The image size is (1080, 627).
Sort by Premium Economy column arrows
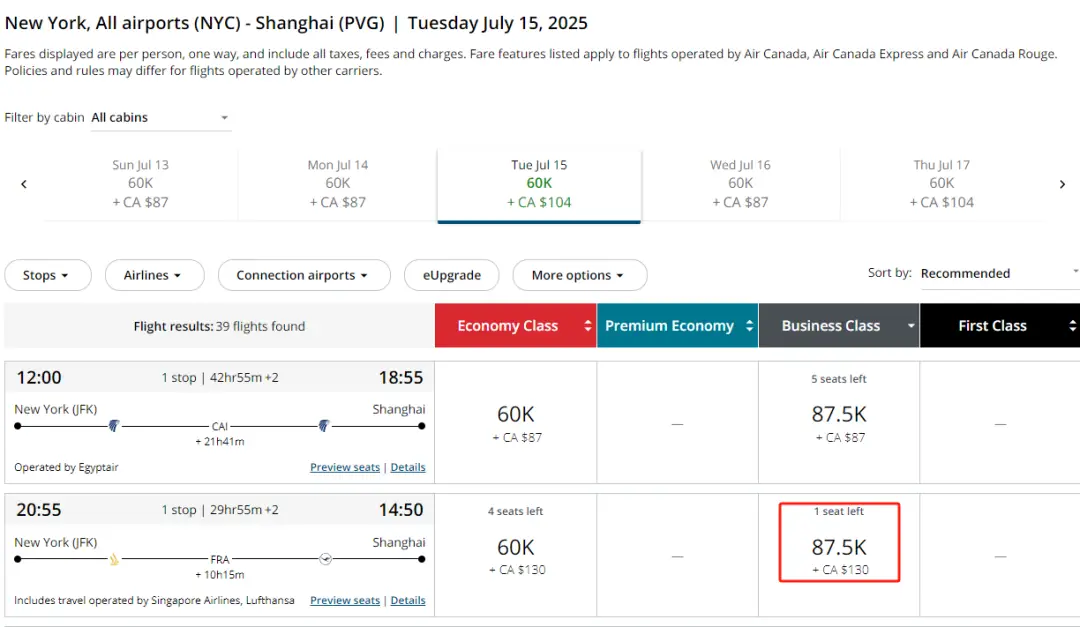(x=748, y=326)
